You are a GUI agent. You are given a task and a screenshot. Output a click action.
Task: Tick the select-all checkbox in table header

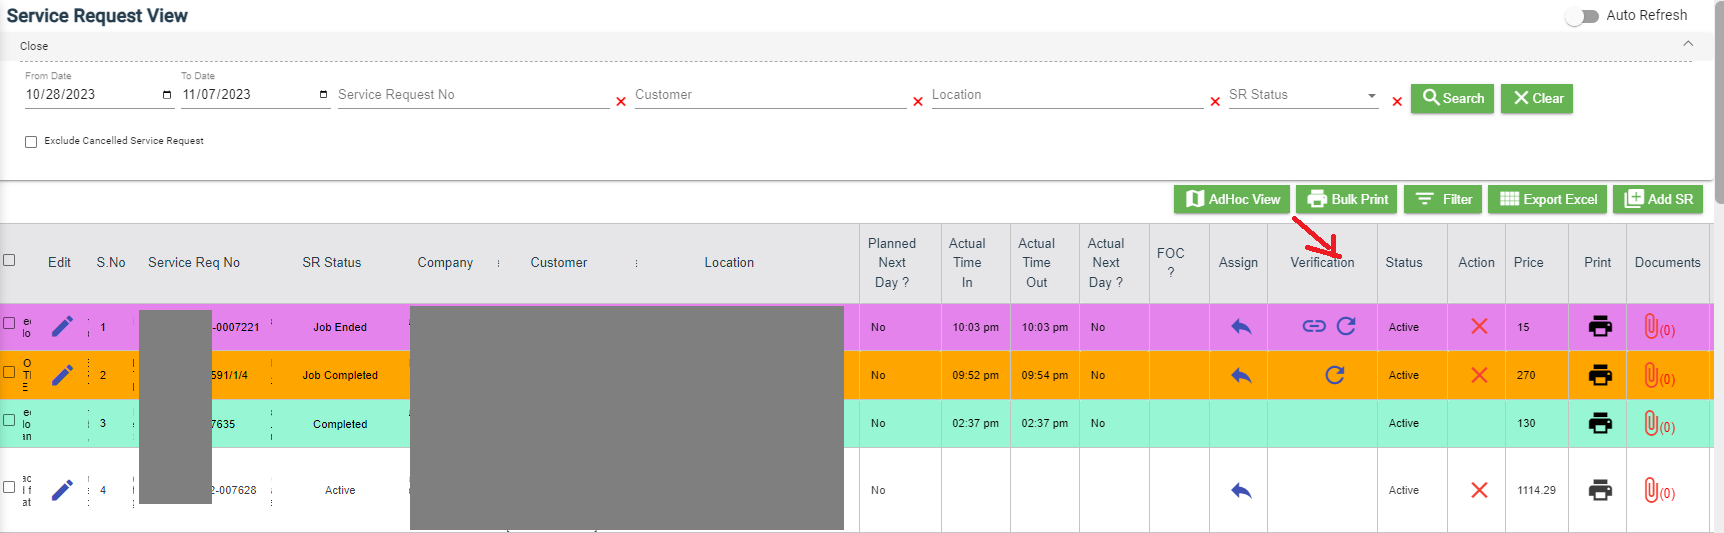[x=9, y=260]
